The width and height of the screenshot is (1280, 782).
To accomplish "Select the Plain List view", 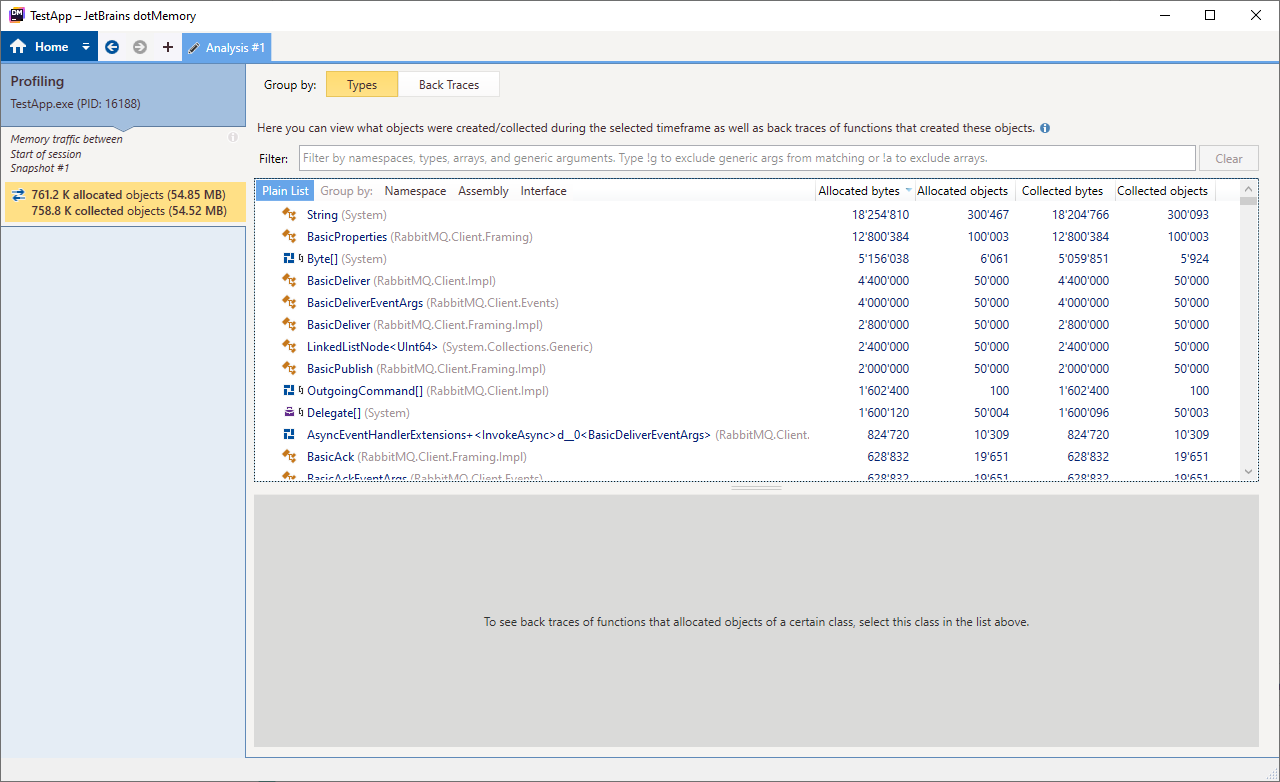I will (285, 191).
